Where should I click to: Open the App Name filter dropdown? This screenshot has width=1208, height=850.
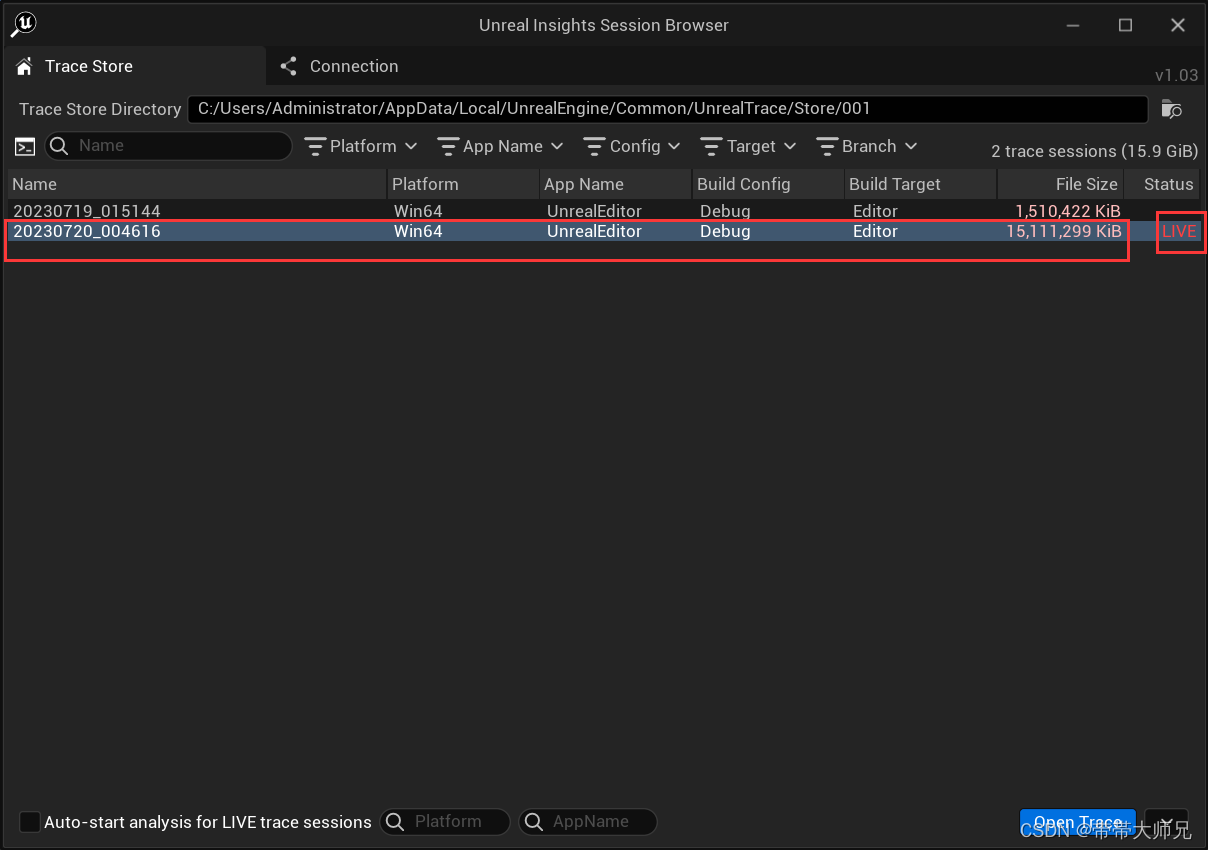coord(501,146)
